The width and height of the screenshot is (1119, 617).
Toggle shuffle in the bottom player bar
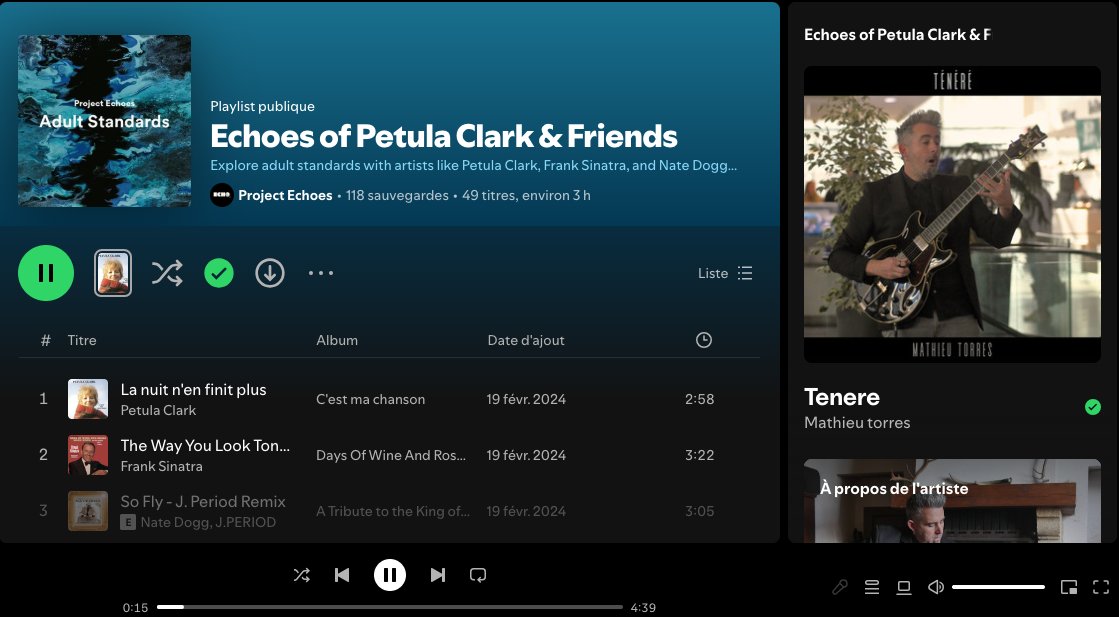coord(302,575)
